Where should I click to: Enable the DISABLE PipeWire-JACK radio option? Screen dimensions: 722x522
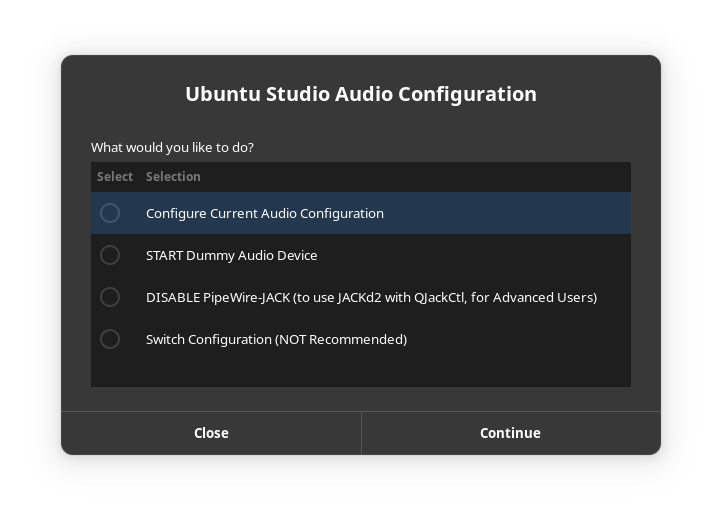tap(110, 297)
